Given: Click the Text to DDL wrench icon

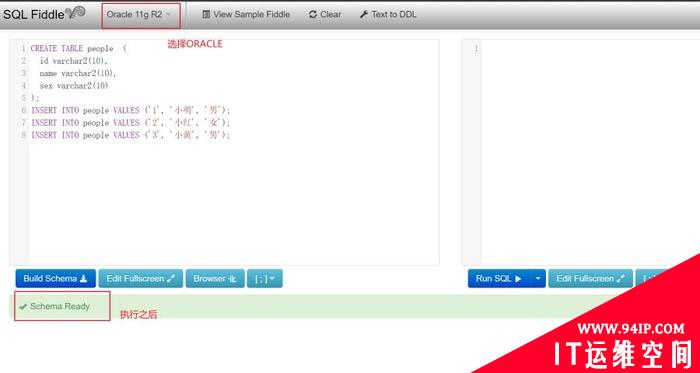Looking at the screenshot, I should tap(364, 14).
